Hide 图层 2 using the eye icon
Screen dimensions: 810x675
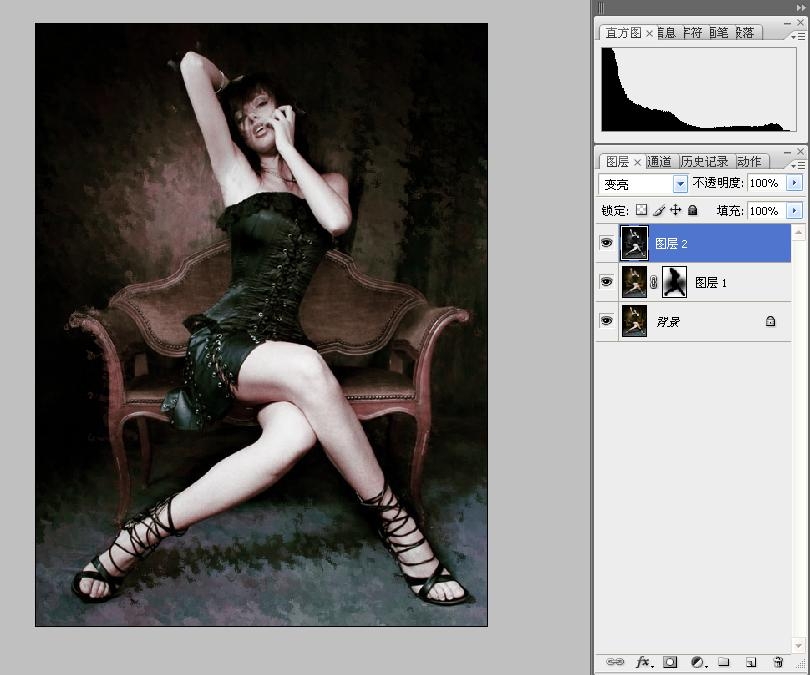pyautogui.click(x=606, y=243)
